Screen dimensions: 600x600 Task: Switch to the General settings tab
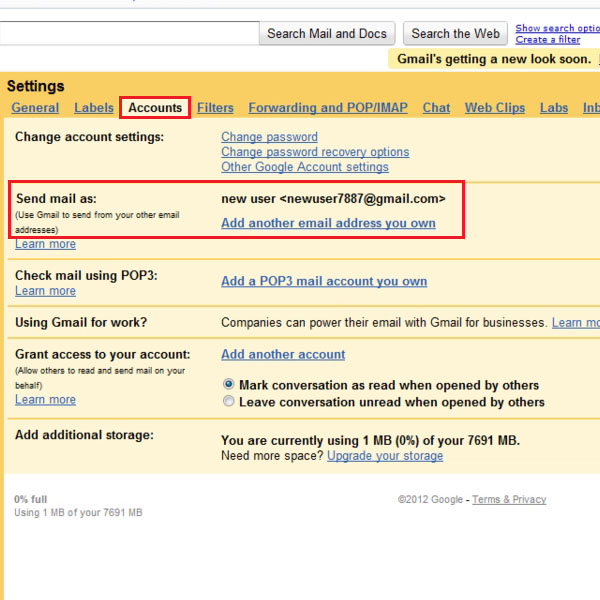35,108
